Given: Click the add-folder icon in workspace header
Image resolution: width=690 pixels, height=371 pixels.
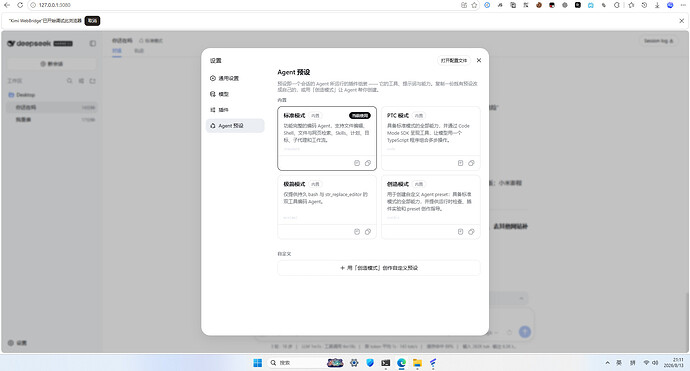Looking at the screenshot, I should [x=92, y=81].
